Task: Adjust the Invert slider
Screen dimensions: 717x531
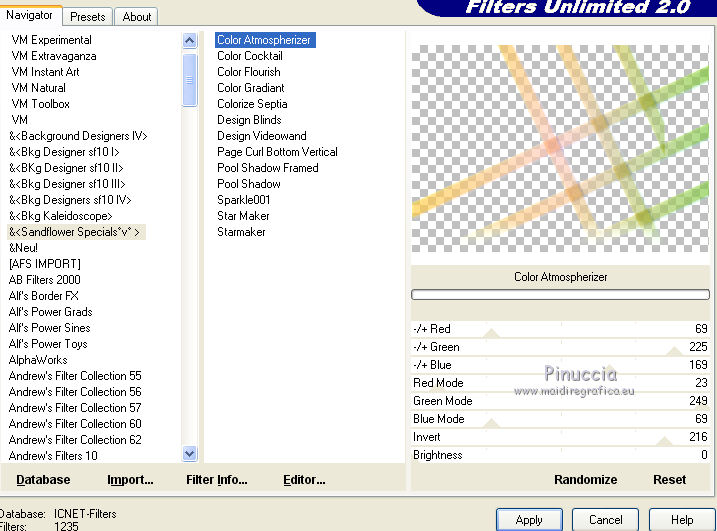Action: (x=561, y=437)
